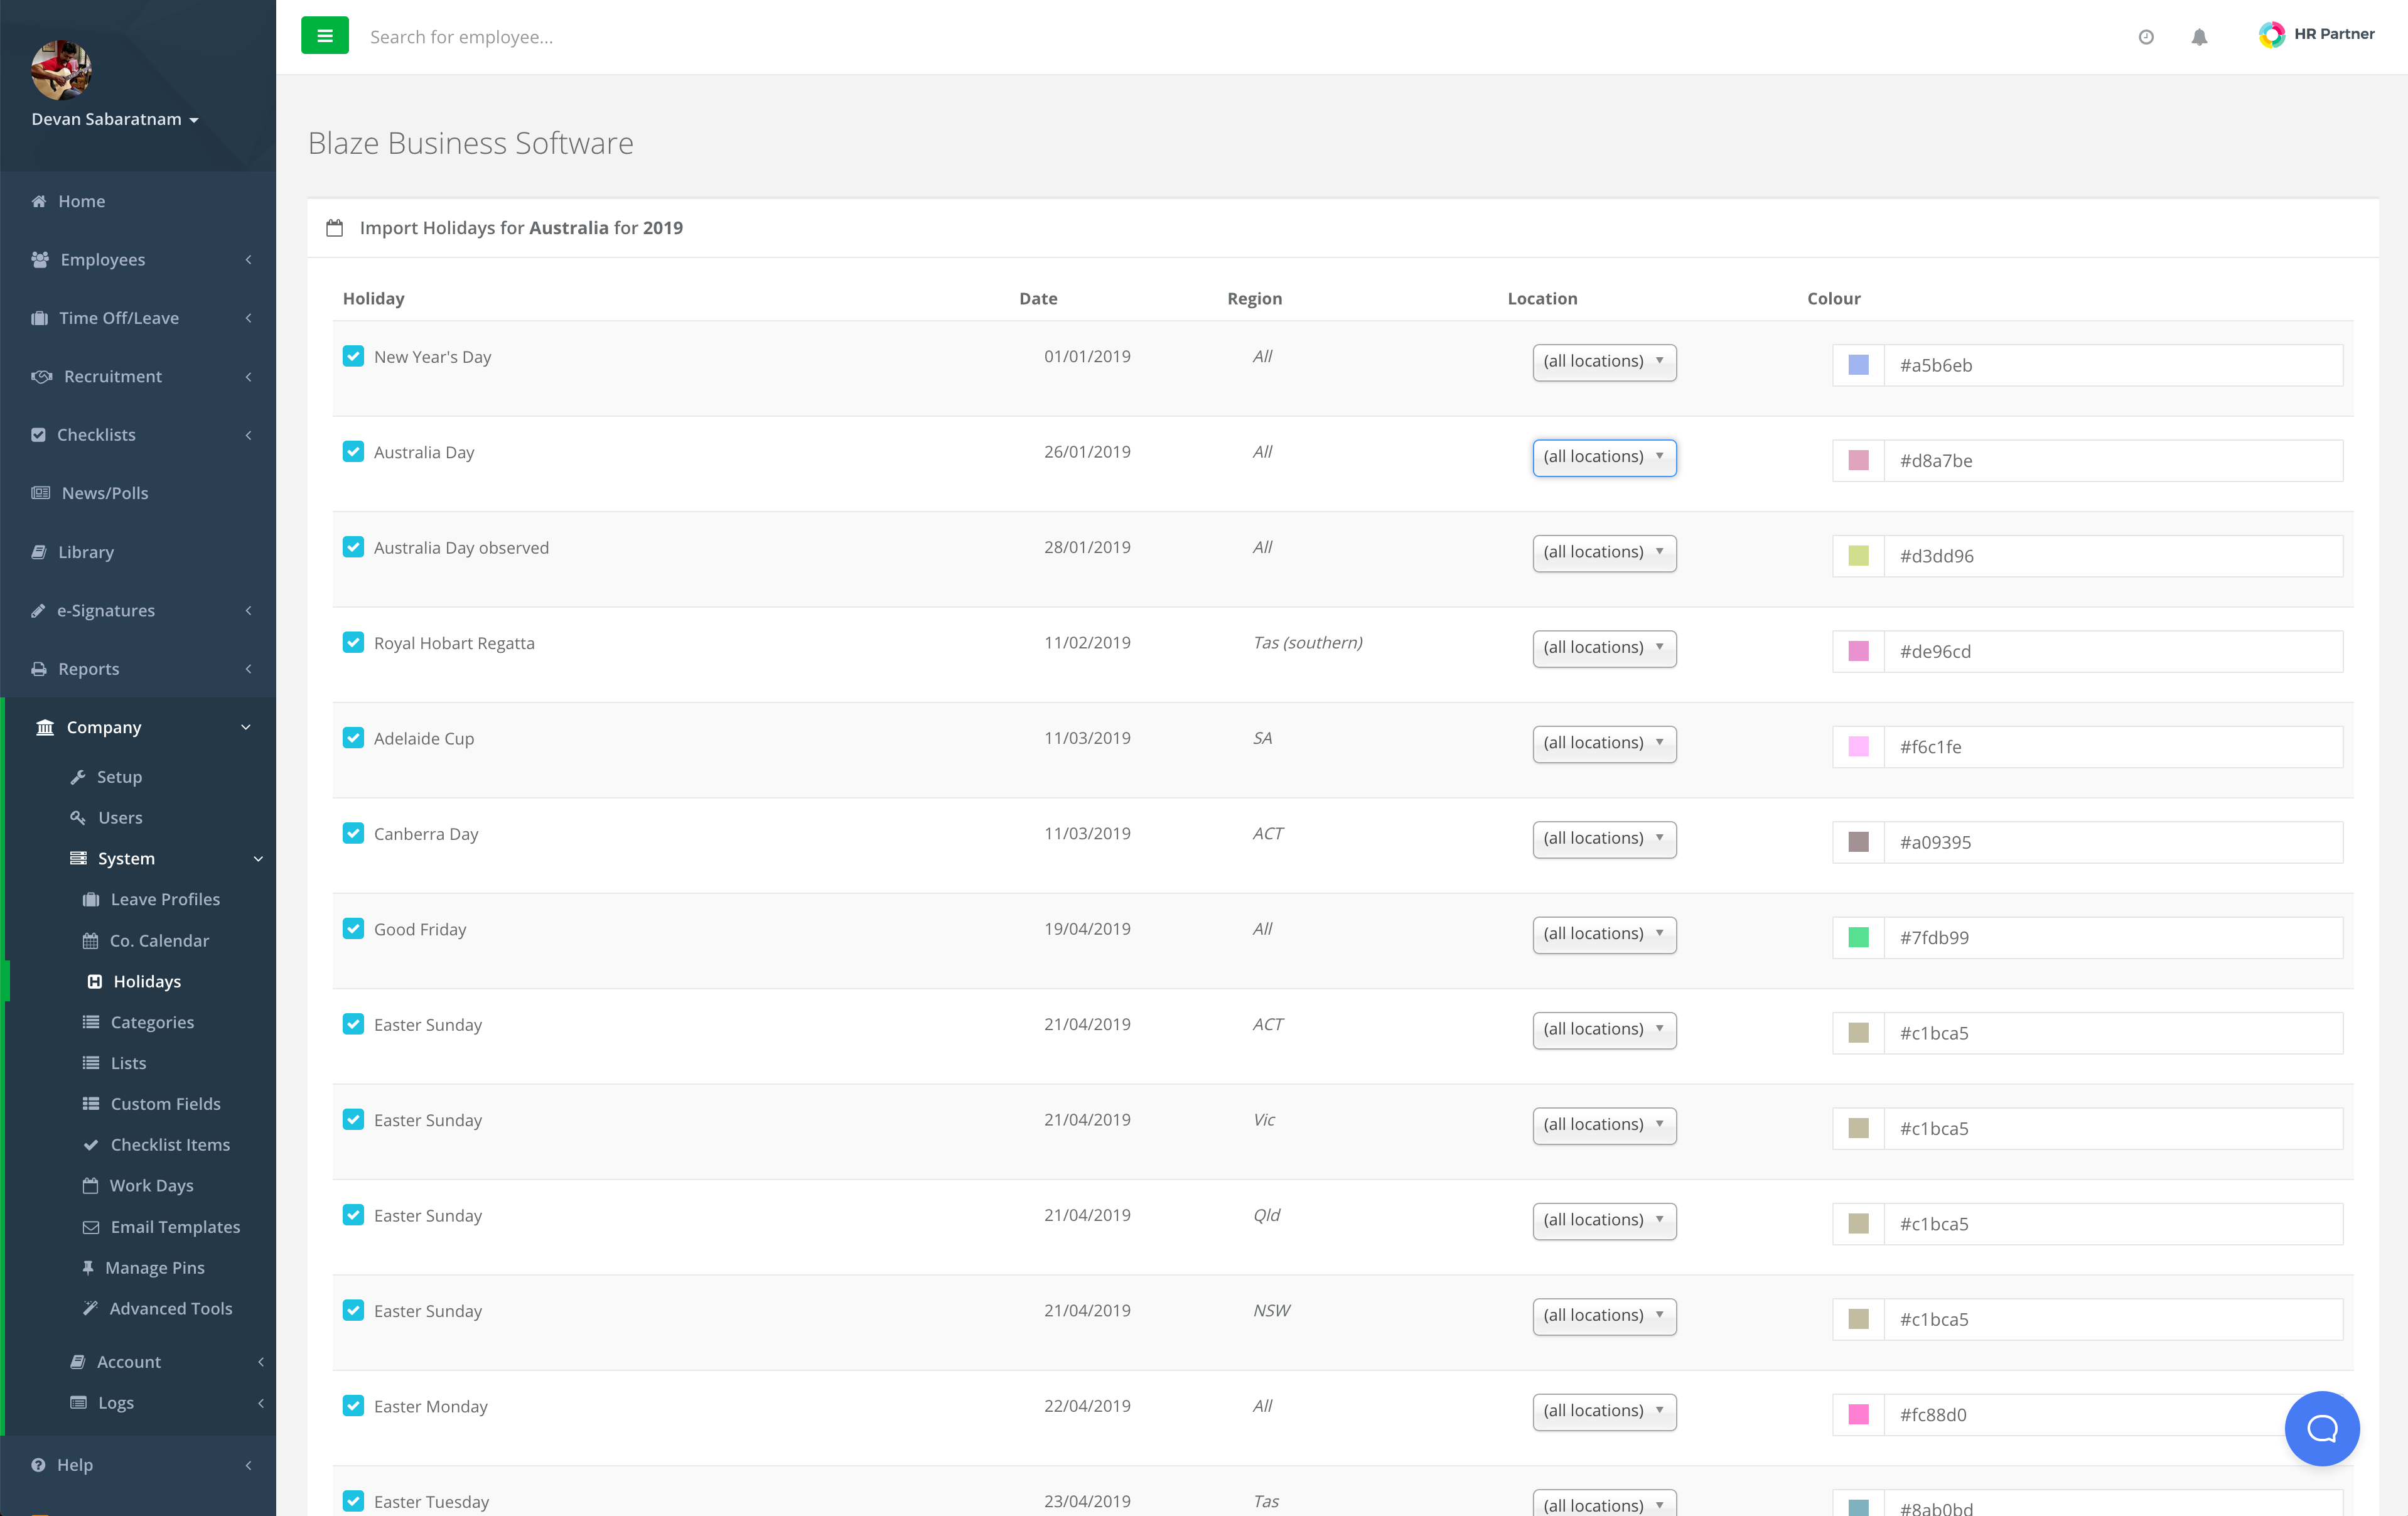Open the Categories menu item
Viewport: 2408px width, 1516px height.
(x=138, y=1022)
